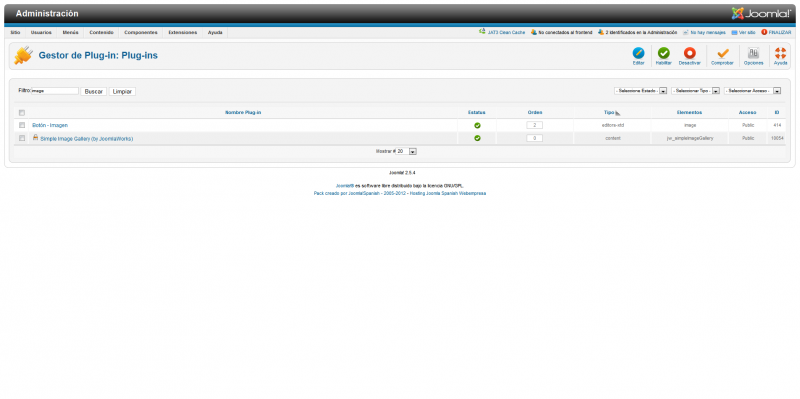This screenshot has width=800, height=399.
Task: Click the Limpiar filter button
Action: tap(122, 91)
